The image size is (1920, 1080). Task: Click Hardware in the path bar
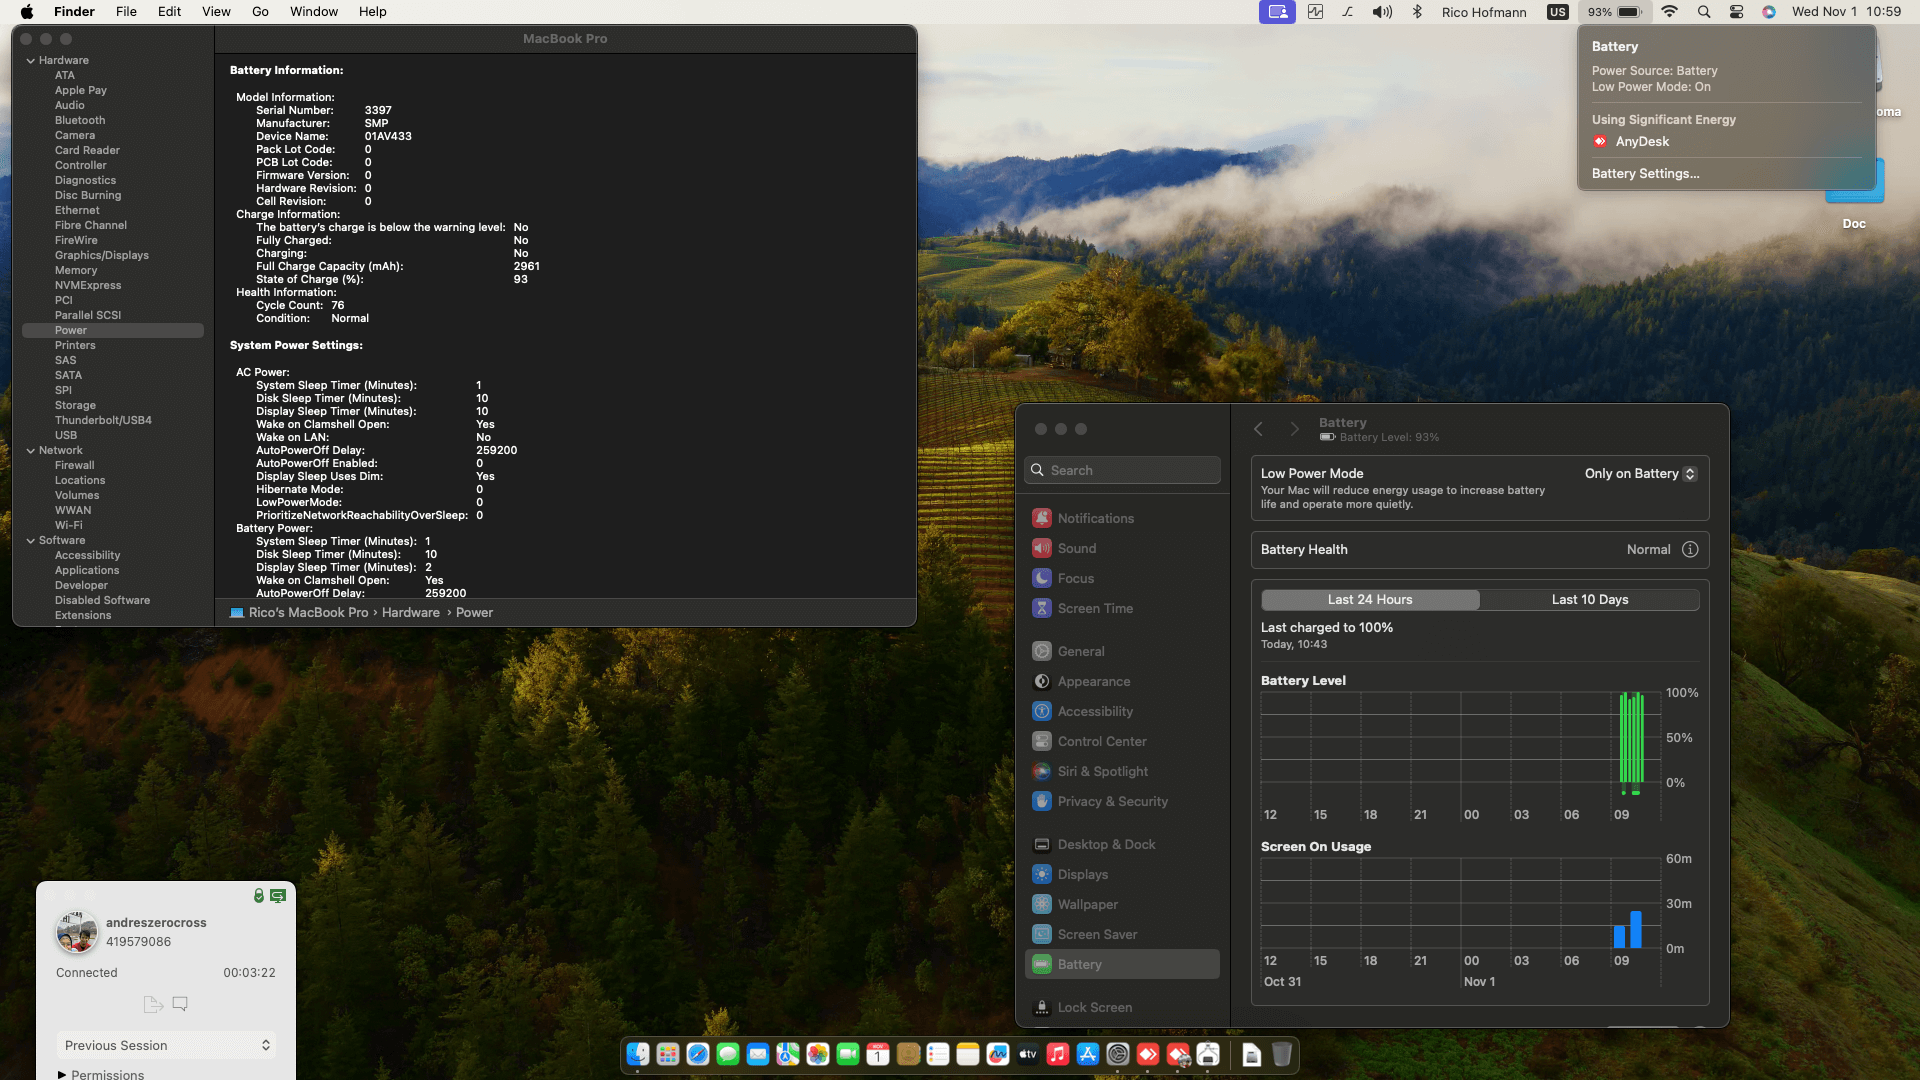410,612
